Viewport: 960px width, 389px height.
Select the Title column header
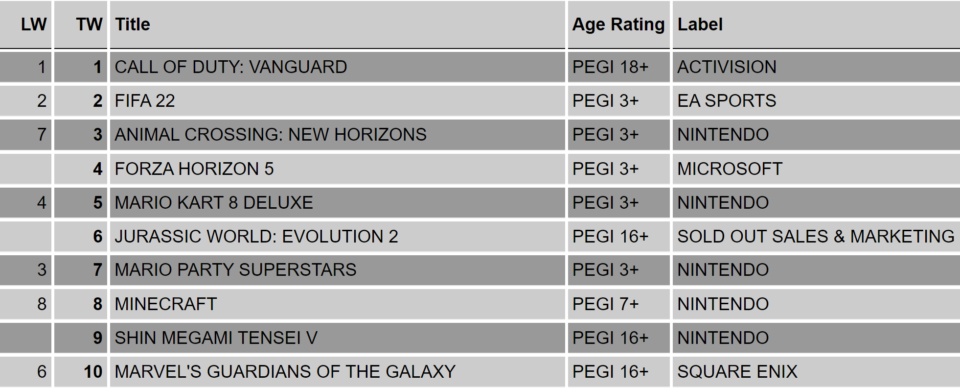pos(132,25)
